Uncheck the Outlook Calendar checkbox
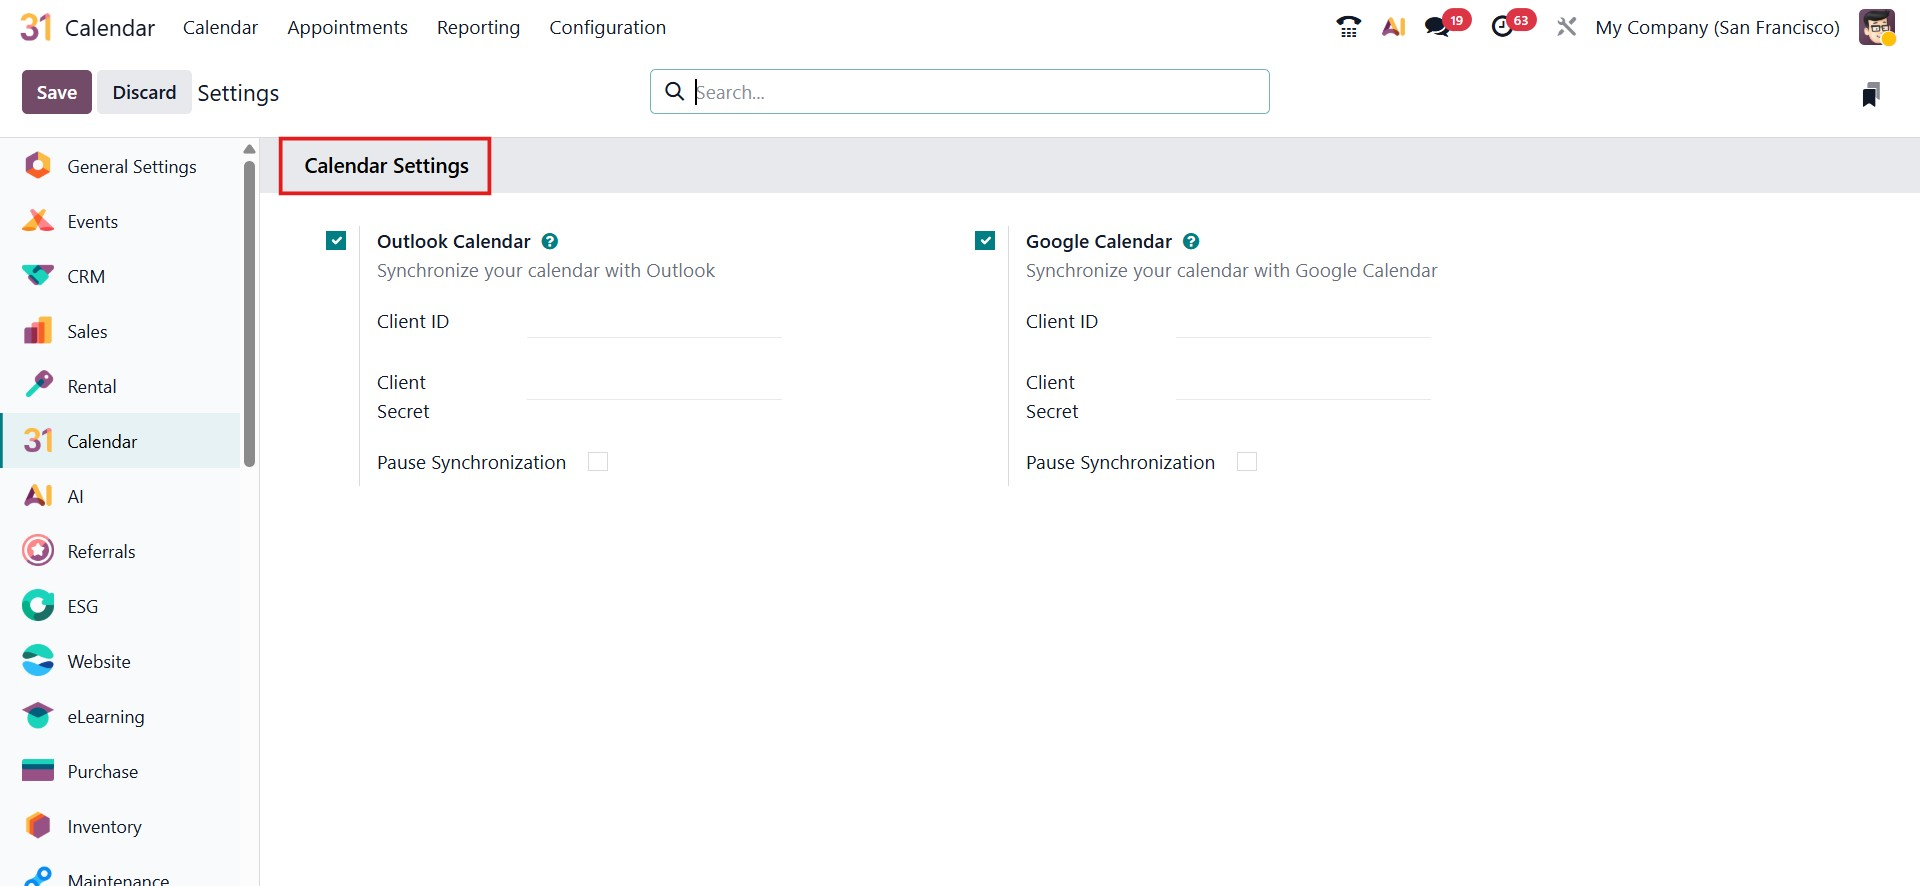 [x=336, y=241]
